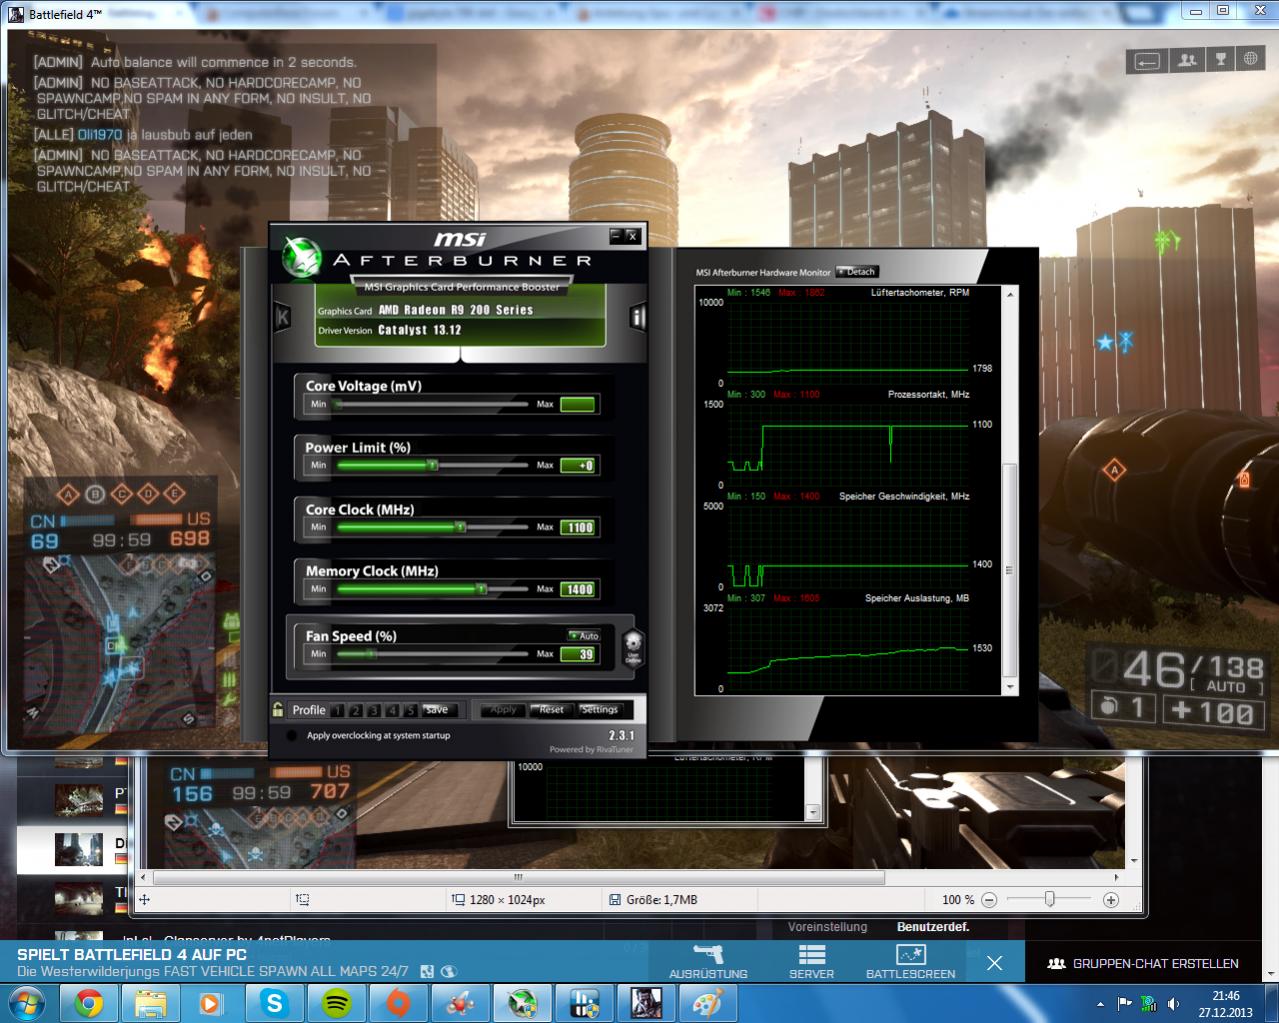Open Google Chrome from the taskbar

(x=88, y=1003)
